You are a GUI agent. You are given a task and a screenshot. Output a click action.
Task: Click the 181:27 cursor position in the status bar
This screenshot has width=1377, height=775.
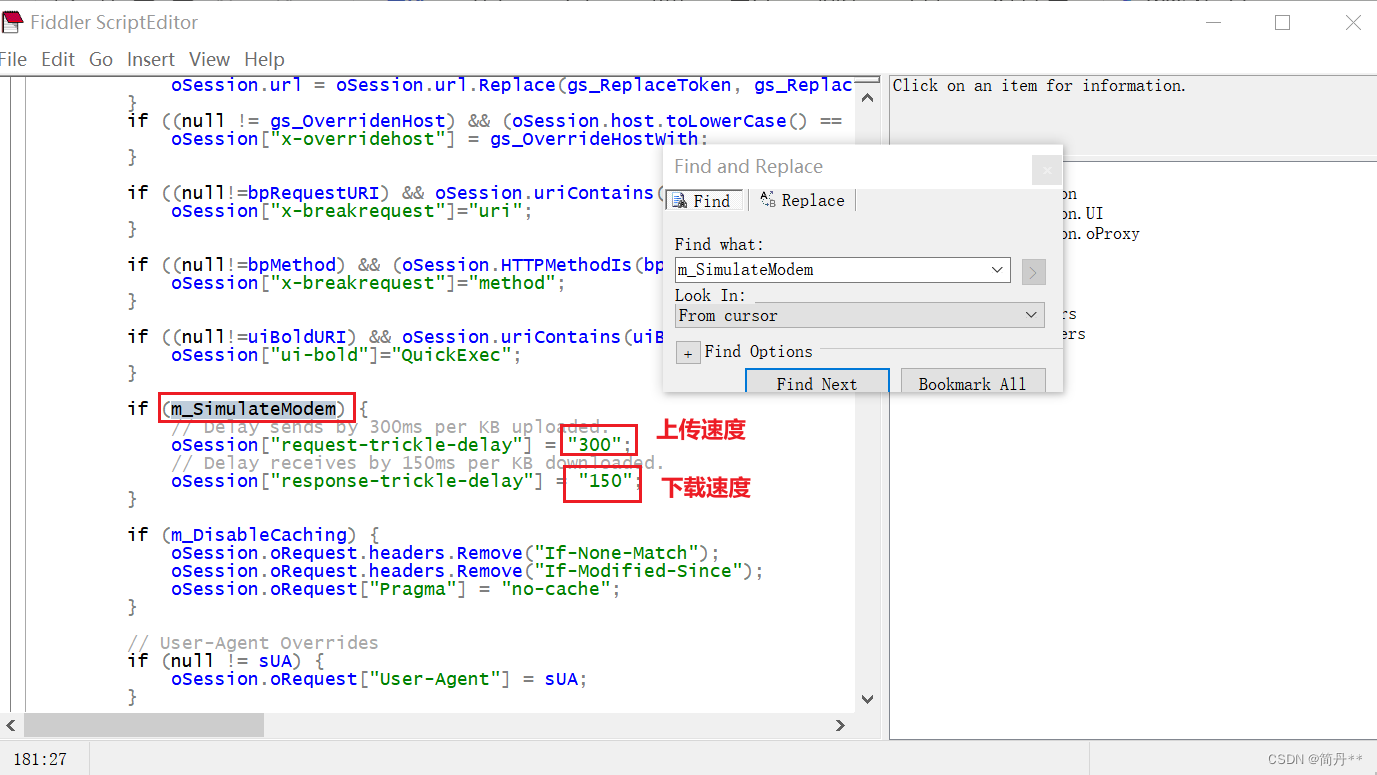click(40, 759)
